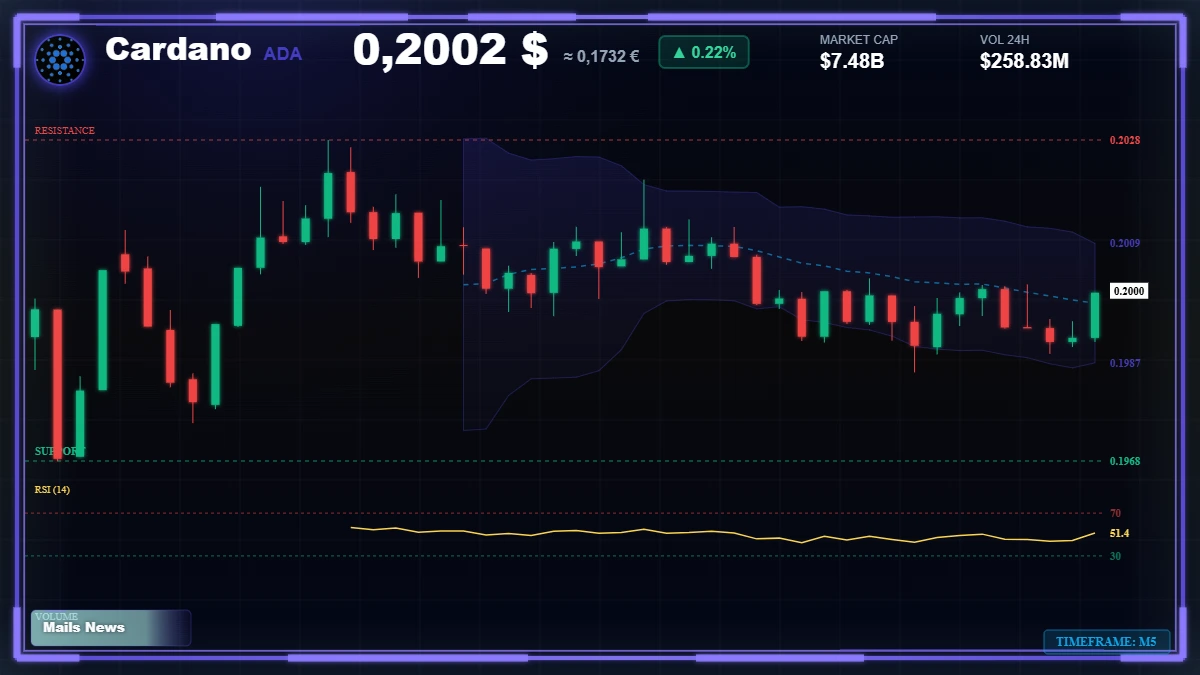Click the ≈ 0,1732 € euro value
Viewport: 1200px width, 675px height.
(x=601, y=56)
